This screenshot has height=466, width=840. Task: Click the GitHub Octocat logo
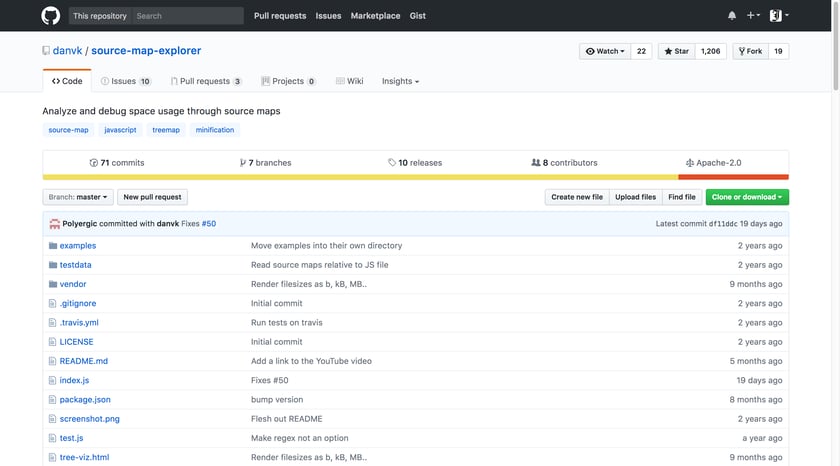(x=51, y=16)
